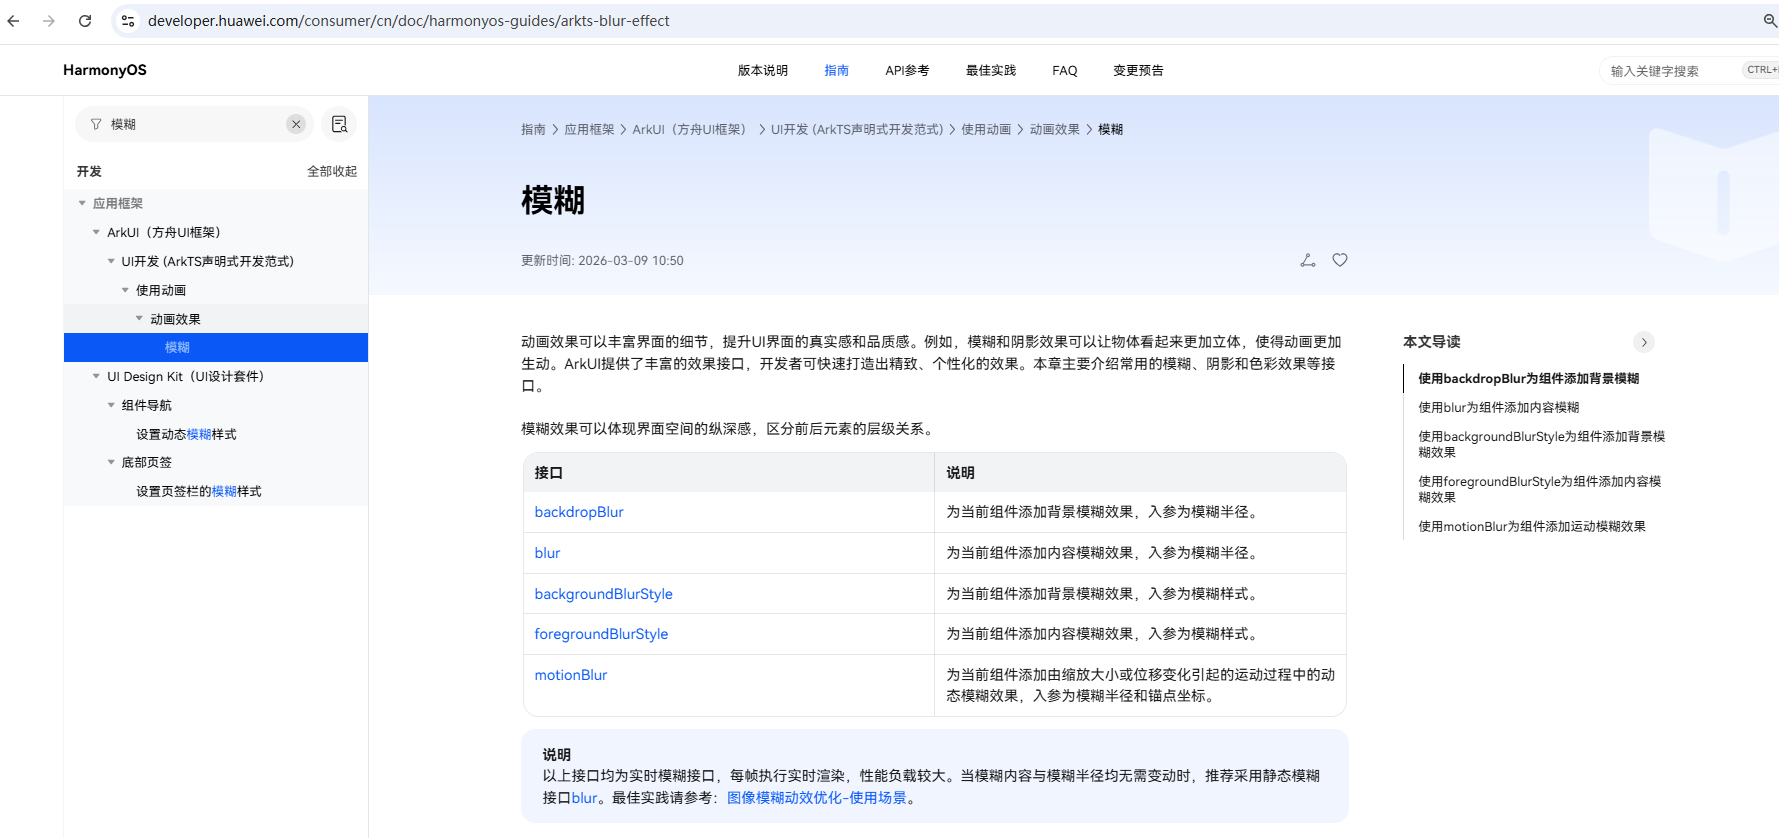Image resolution: width=1779 pixels, height=838 pixels.
Task: Collapse the UI Design Kit node
Action: pos(96,377)
